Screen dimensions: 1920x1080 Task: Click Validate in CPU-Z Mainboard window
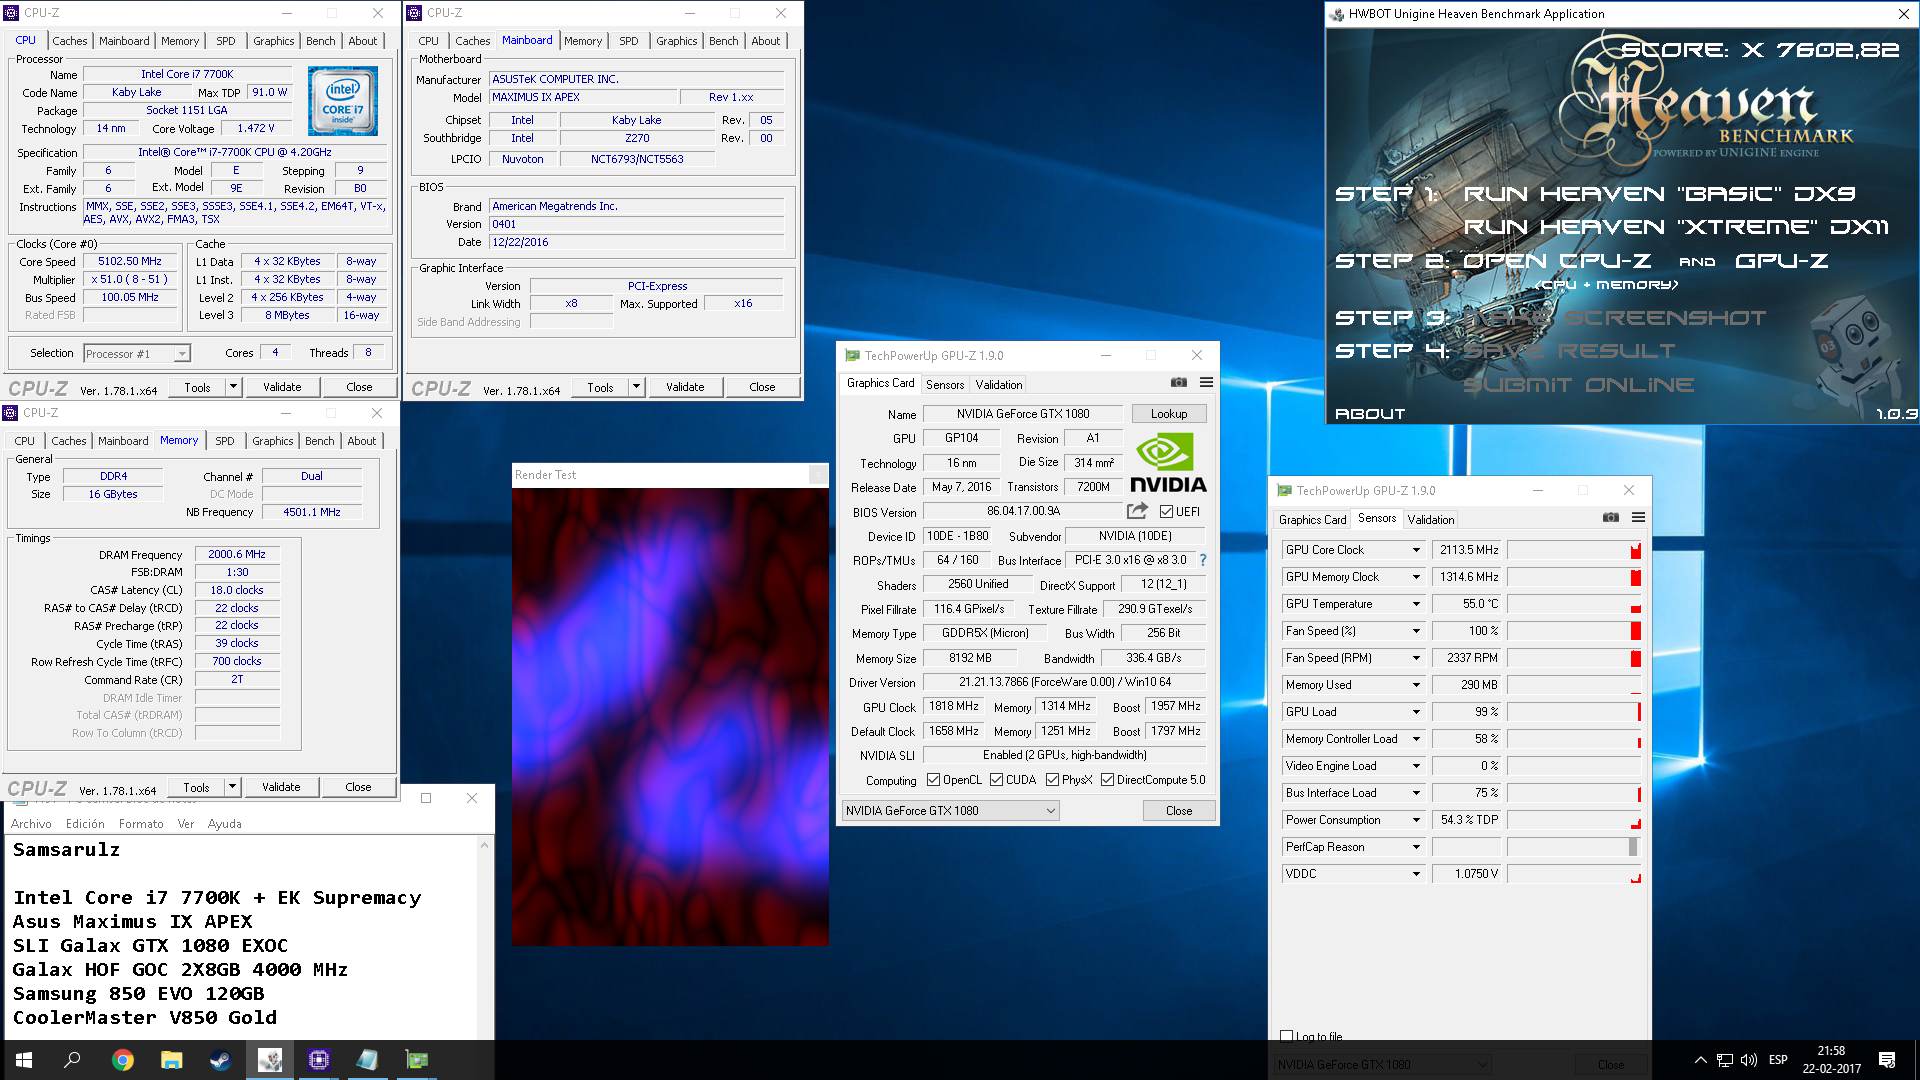[685, 387]
